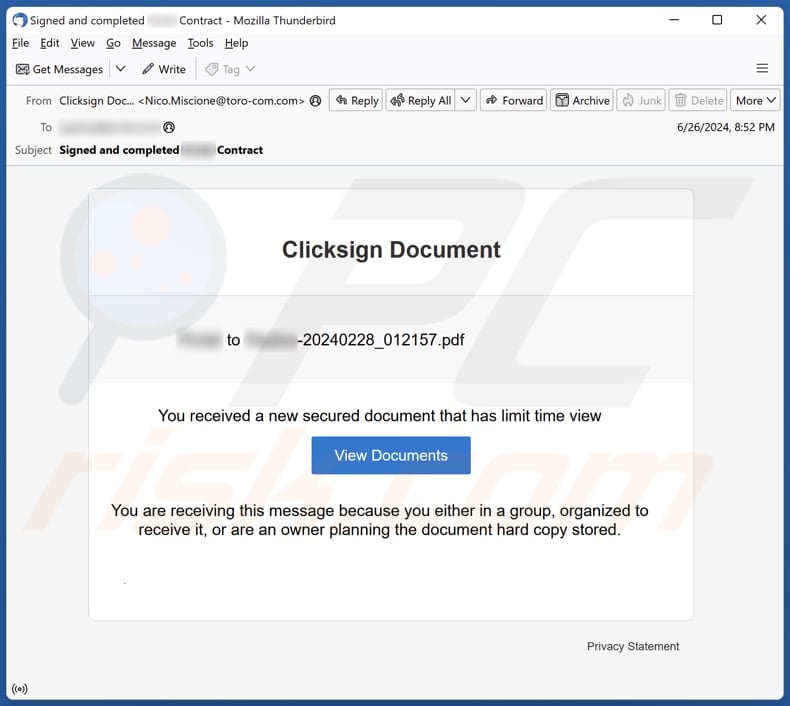Viewport: 790px width, 706px height.
Task: Maximize the Thunderbird window
Action: [717, 20]
